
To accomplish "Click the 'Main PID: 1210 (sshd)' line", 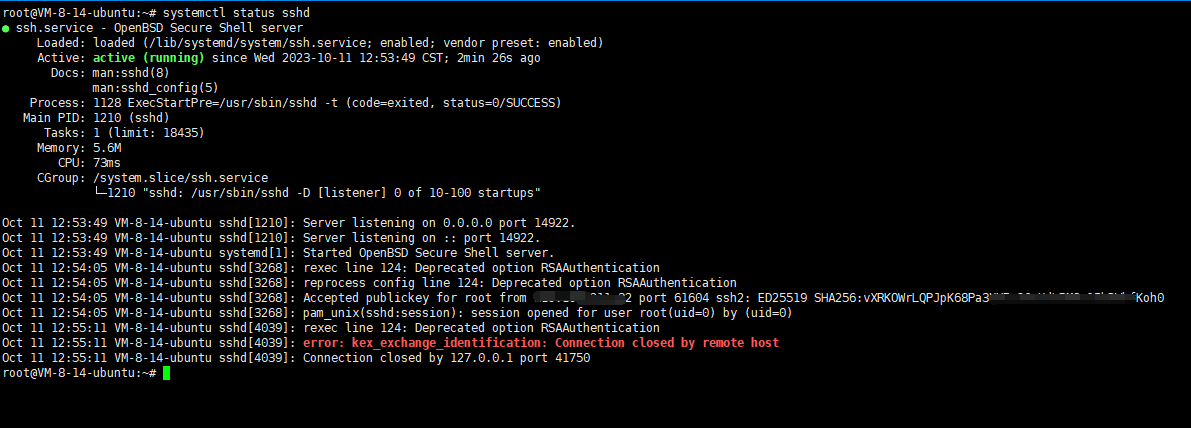I will pos(96,118).
